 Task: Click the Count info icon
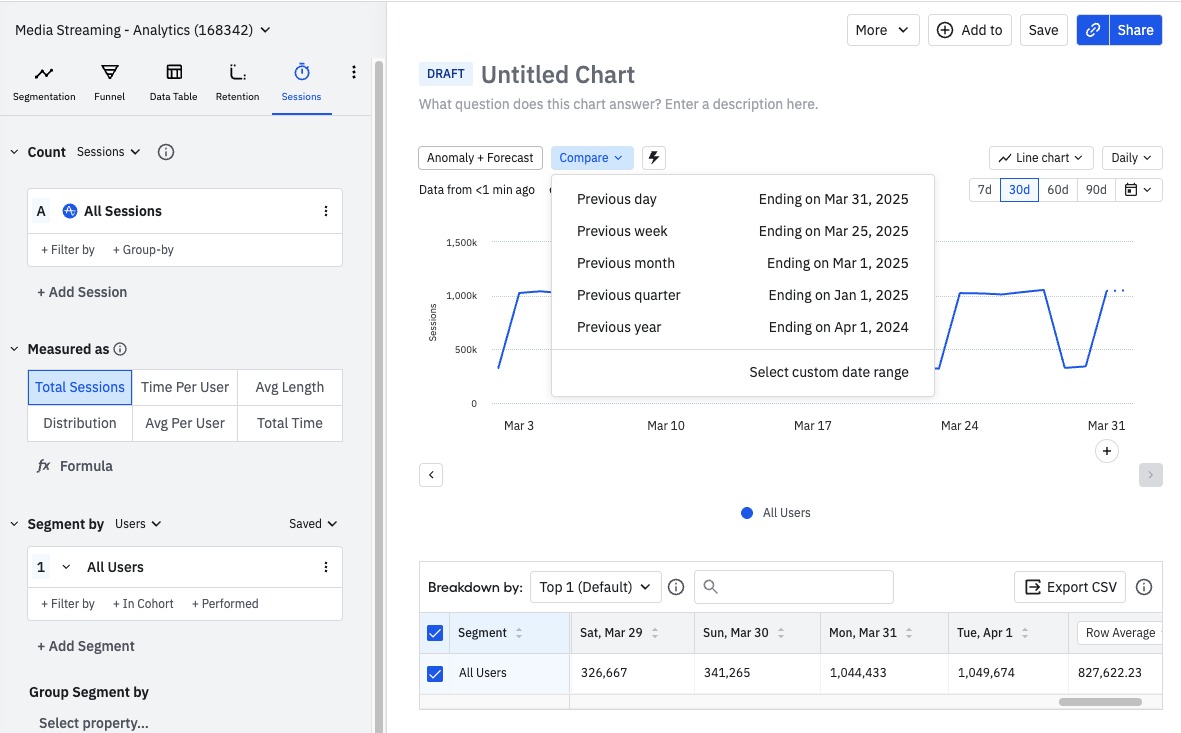coord(167,152)
